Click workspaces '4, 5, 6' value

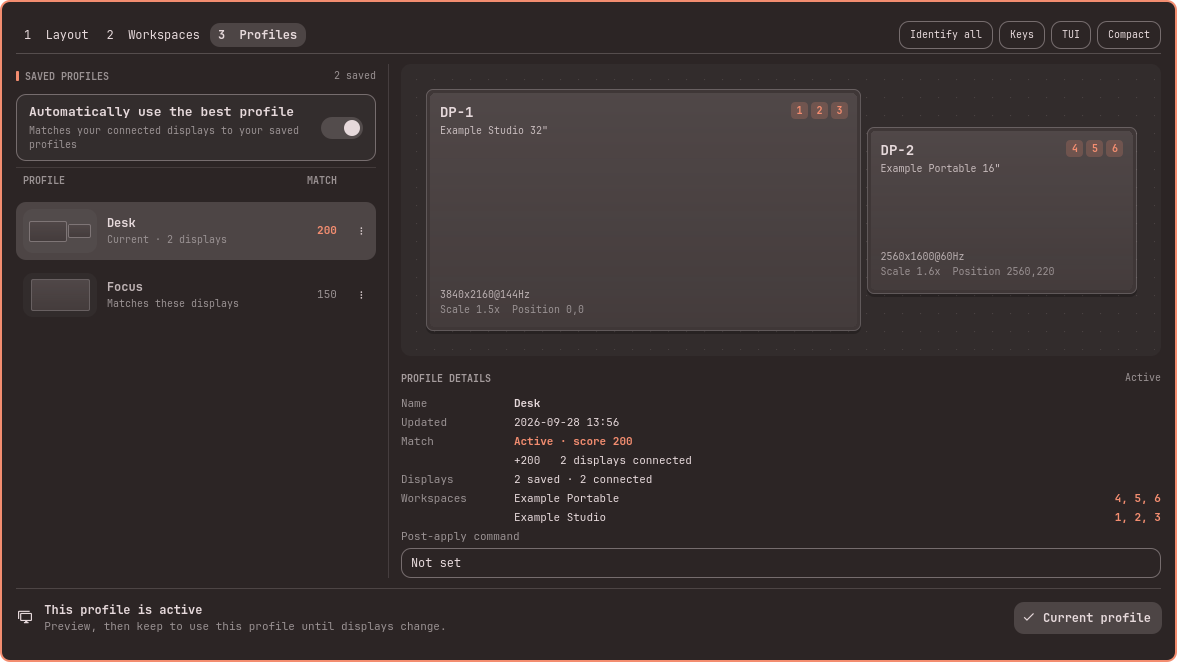click(1137, 498)
